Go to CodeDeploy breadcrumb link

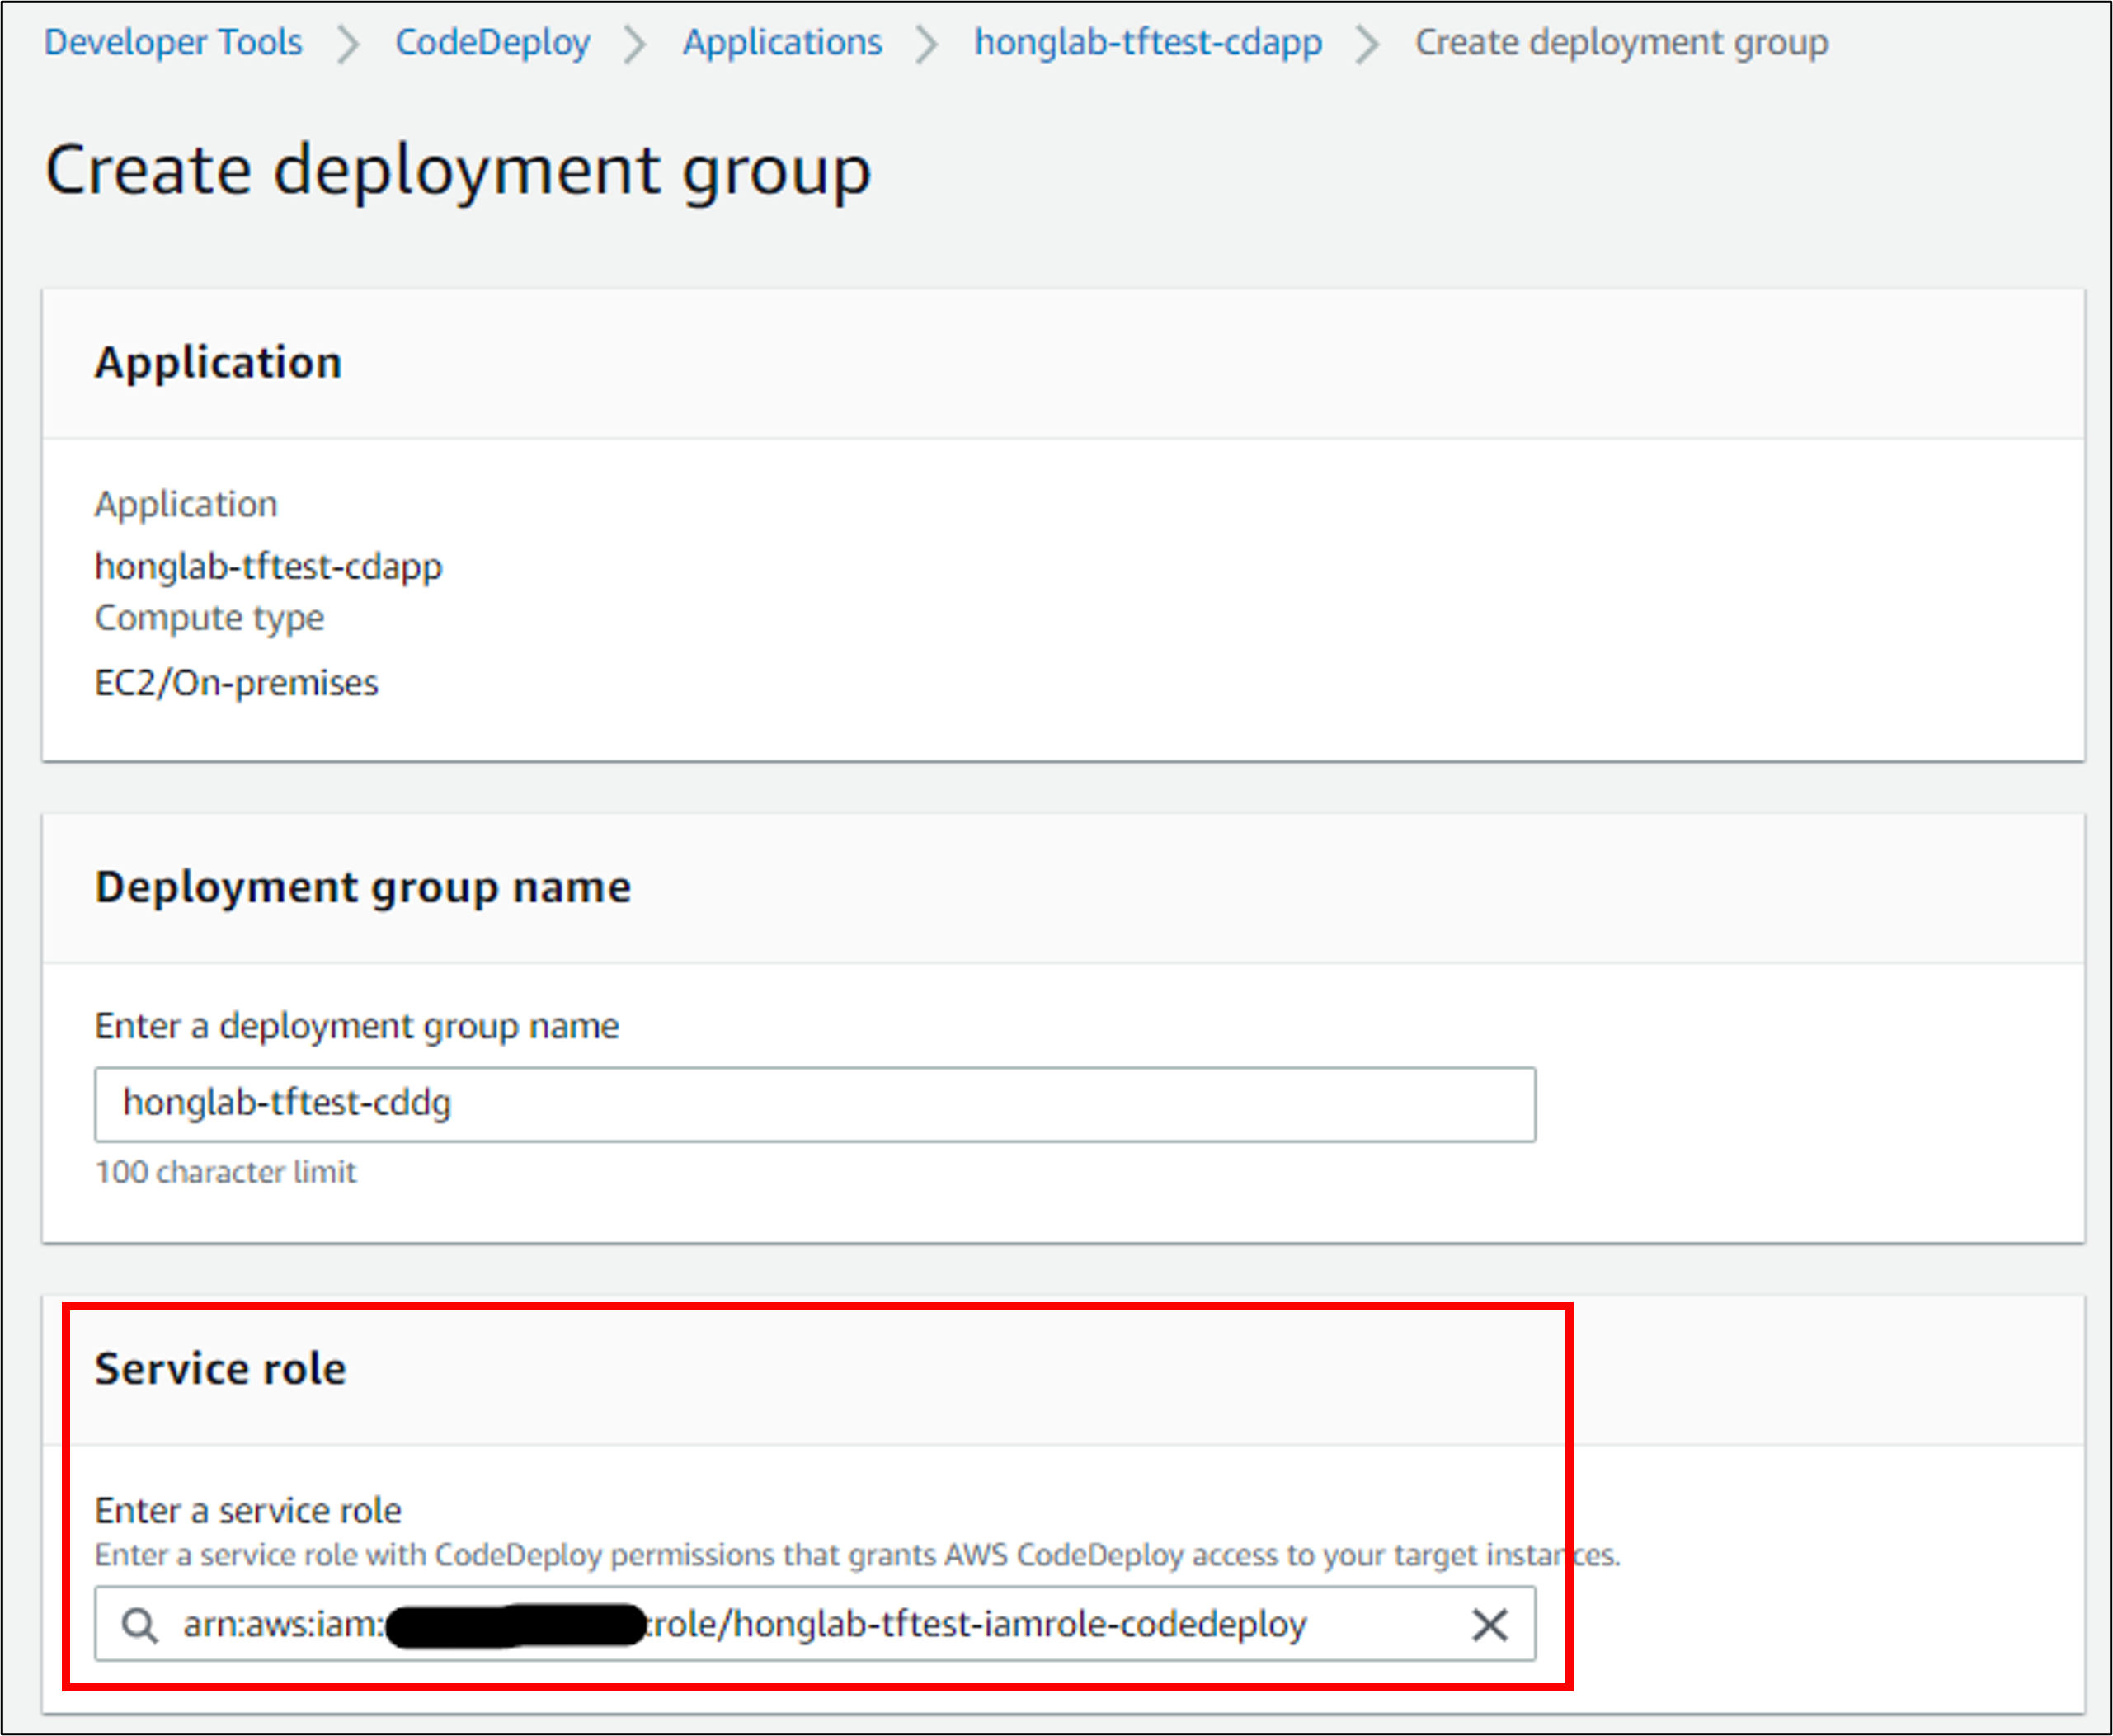tap(492, 42)
